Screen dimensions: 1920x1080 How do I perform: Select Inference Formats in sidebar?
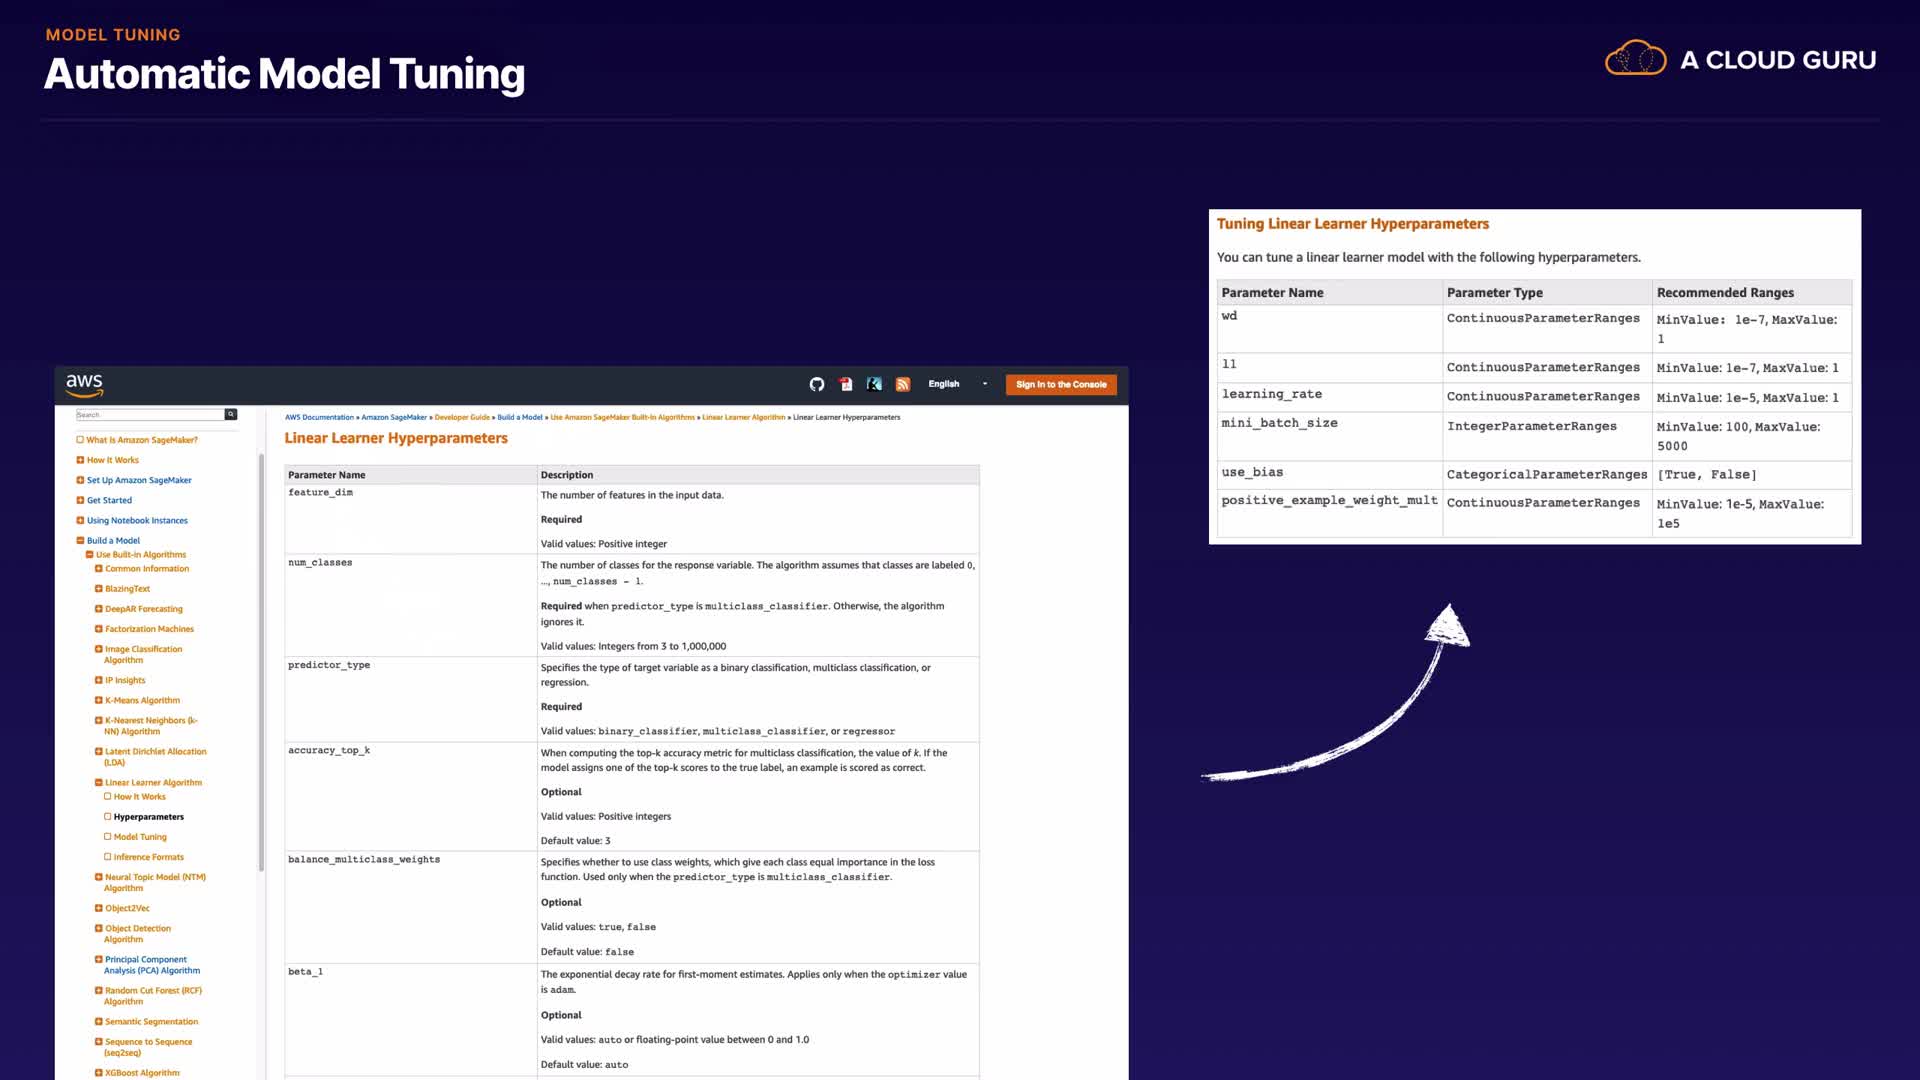148,857
